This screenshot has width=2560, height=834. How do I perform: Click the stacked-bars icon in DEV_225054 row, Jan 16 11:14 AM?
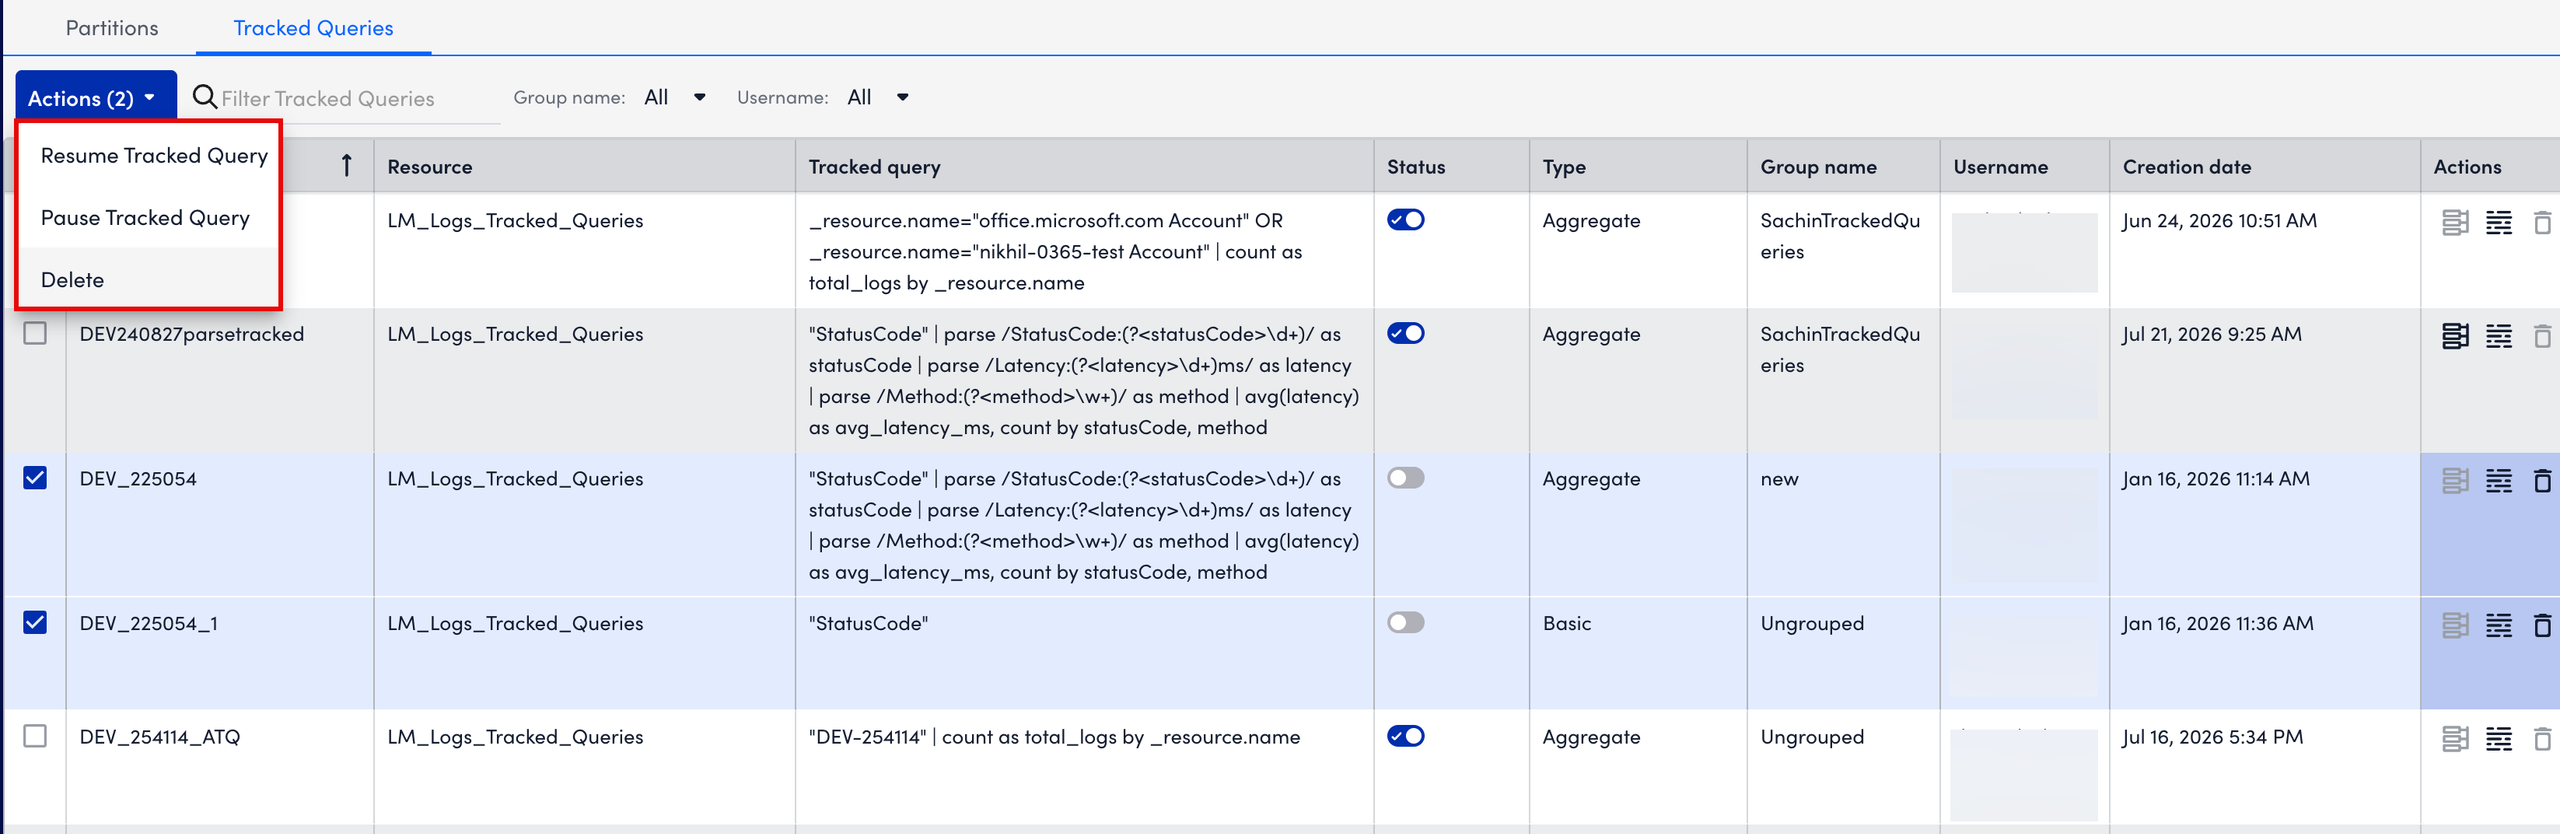point(2455,481)
